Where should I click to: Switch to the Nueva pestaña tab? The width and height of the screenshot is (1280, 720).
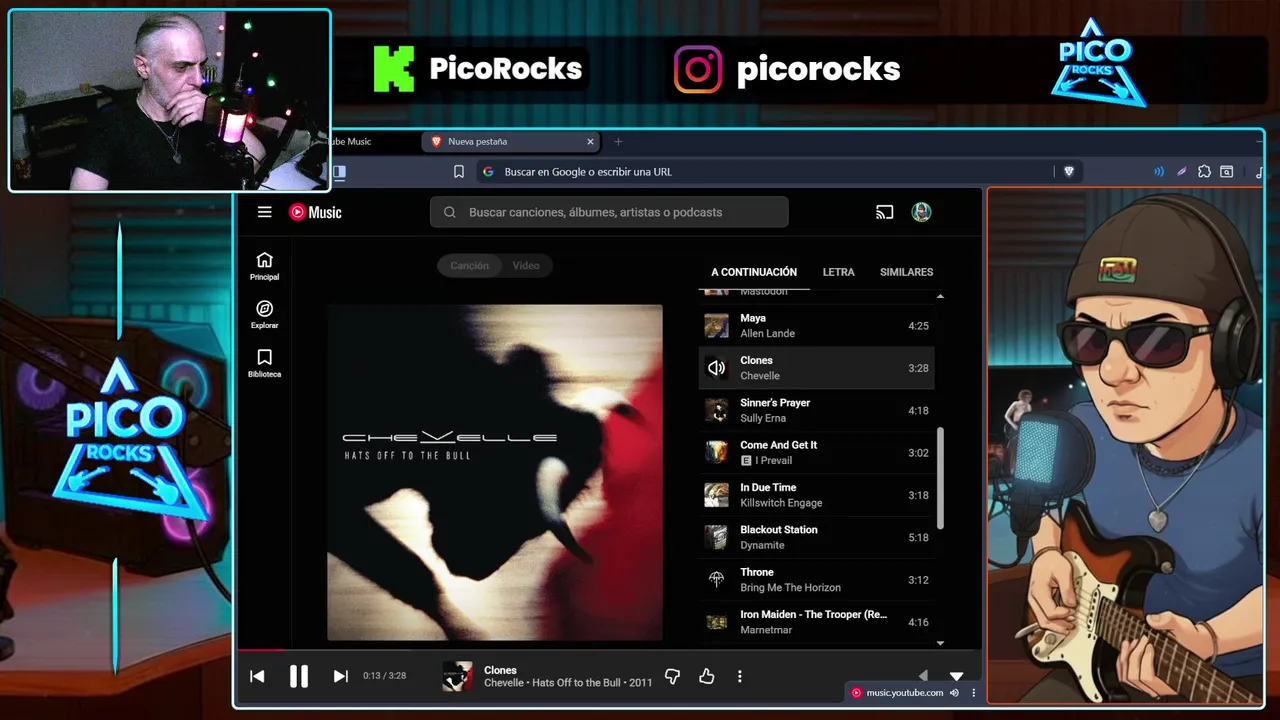click(x=512, y=141)
